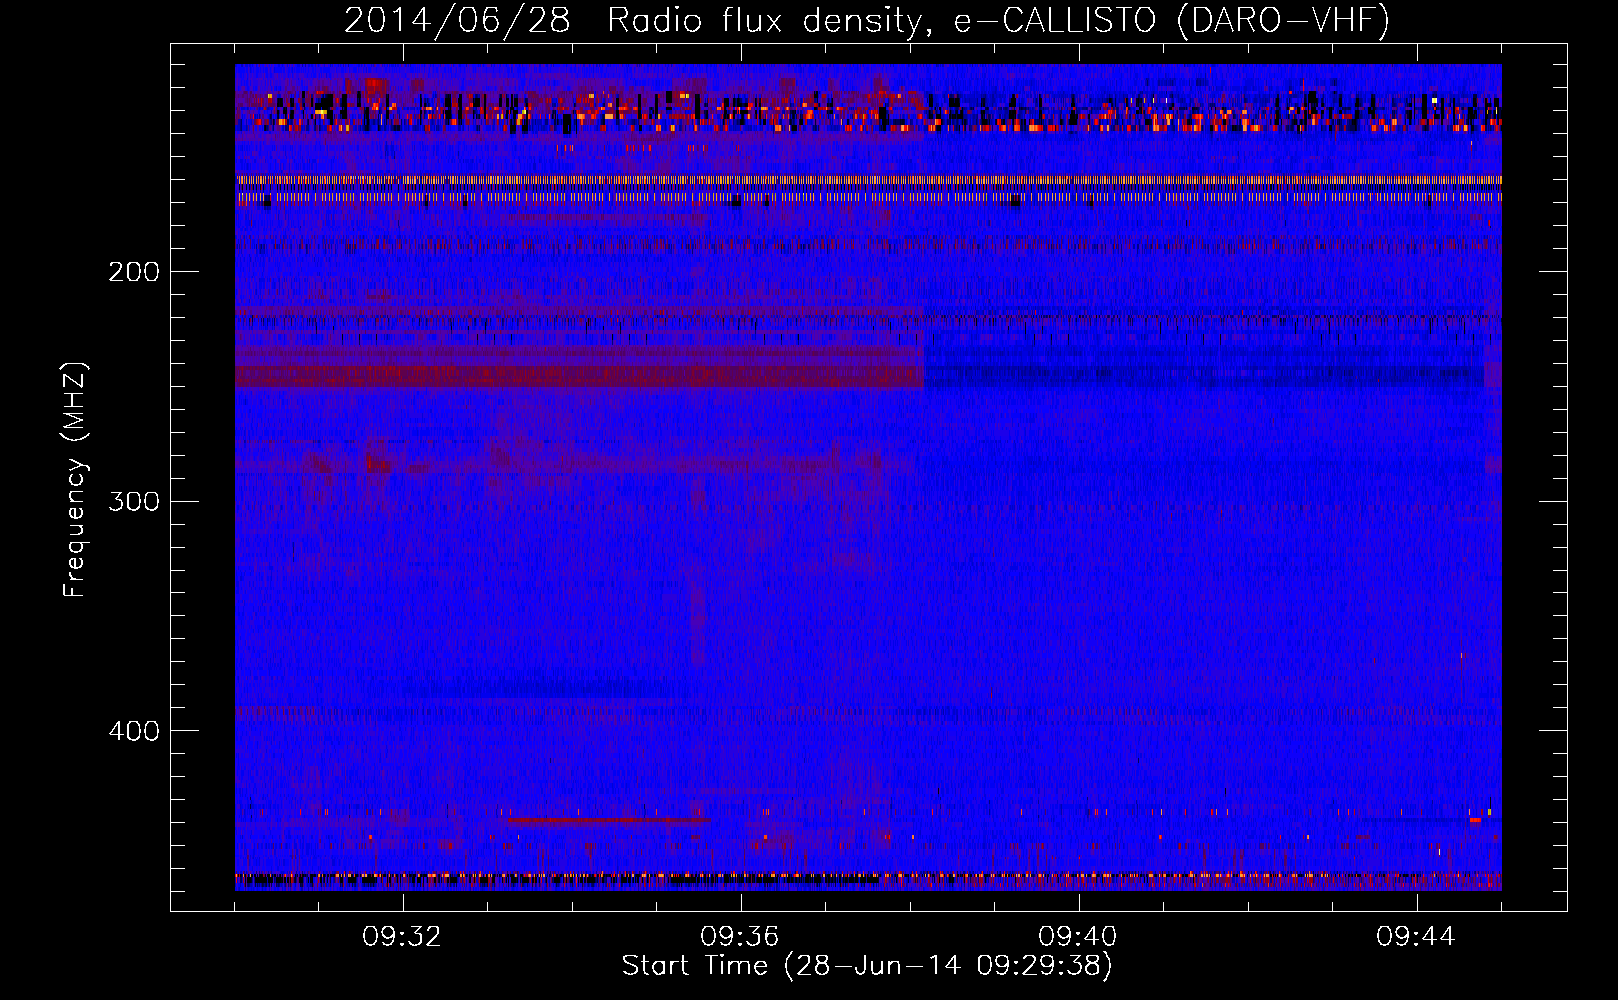This screenshot has width=1618, height=1000.
Task: Click the 'Frequency (MHZ)' axis label
Action: 75,480
